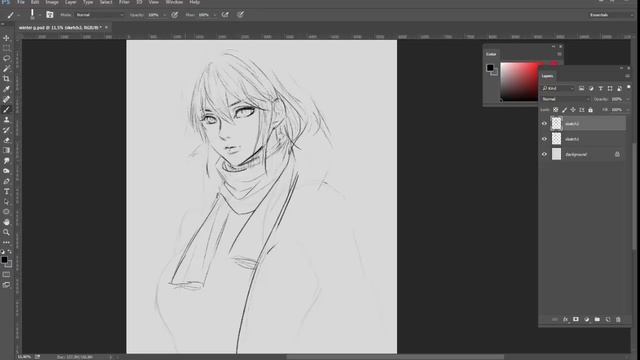Add a layer mask

576,320
